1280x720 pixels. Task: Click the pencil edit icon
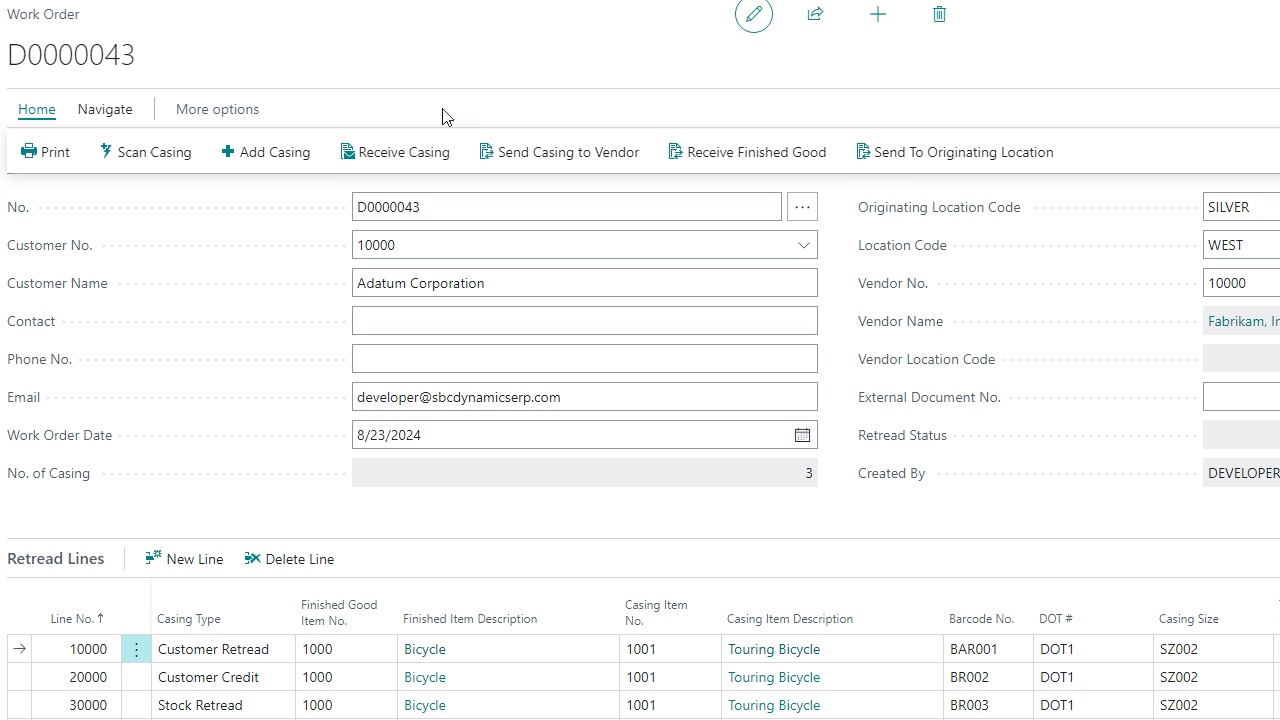[754, 14]
